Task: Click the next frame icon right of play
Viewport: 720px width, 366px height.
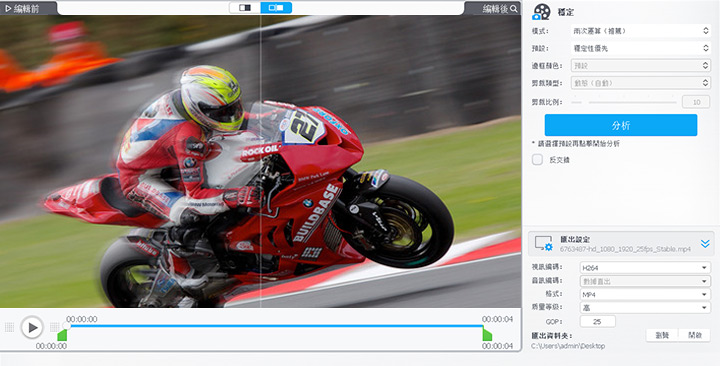Action: click(x=54, y=327)
